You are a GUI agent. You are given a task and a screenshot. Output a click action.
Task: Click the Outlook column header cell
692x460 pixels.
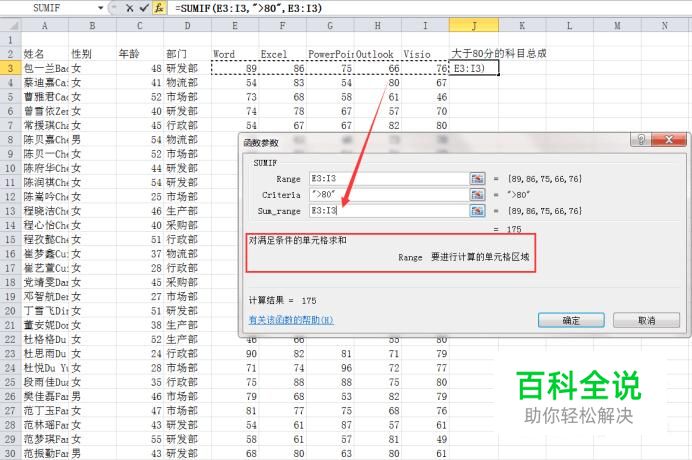point(378,54)
